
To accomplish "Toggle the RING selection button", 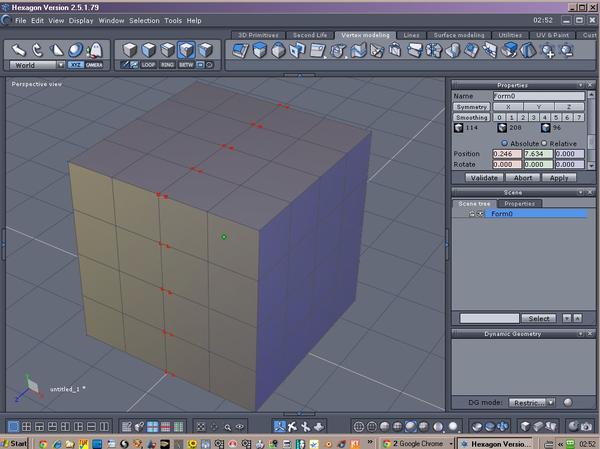I will pyautogui.click(x=167, y=65).
